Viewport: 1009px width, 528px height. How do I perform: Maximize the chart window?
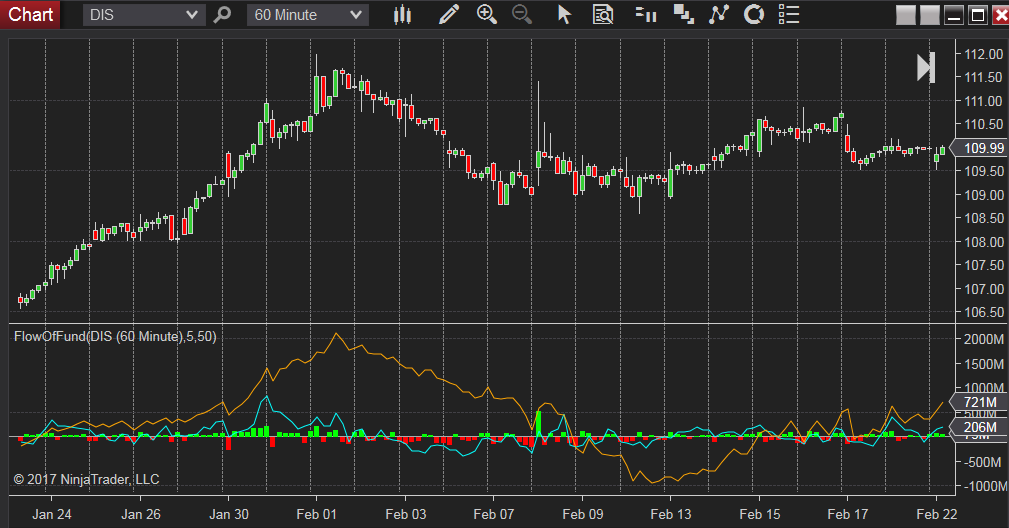(977, 15)
